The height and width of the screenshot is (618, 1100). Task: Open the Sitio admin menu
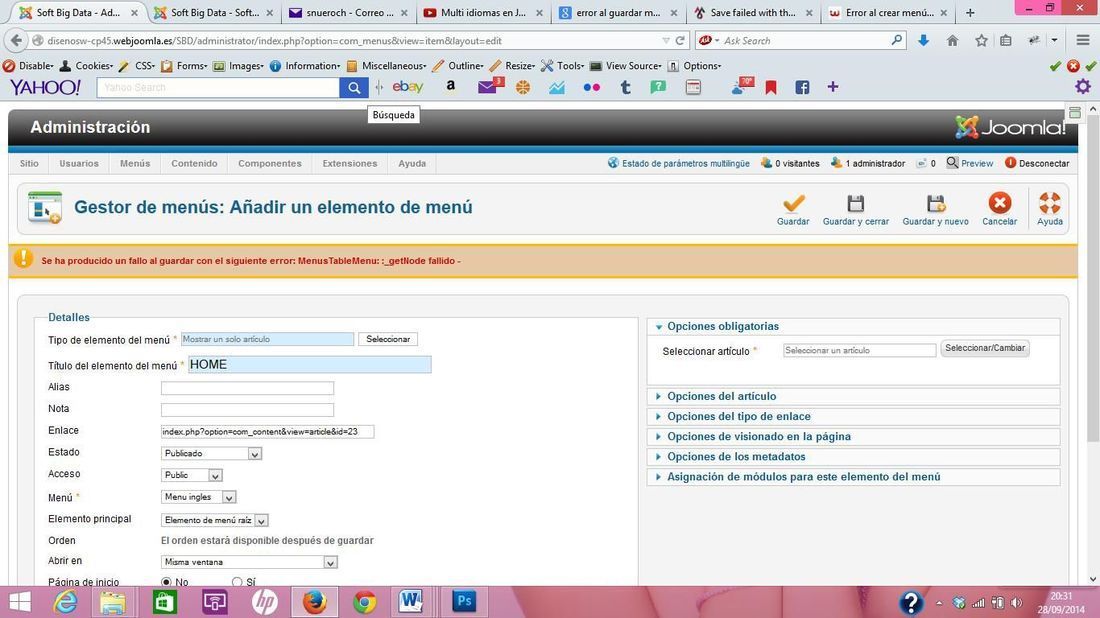[29, 163]
